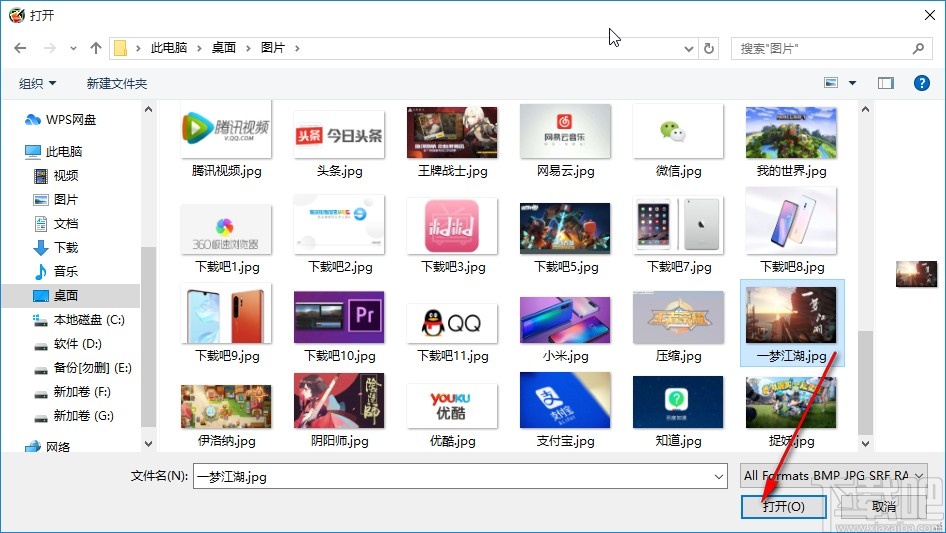Open the view options dropdown arrow
Viewport: 946px width, 533px height.
[x=852, y=83]
